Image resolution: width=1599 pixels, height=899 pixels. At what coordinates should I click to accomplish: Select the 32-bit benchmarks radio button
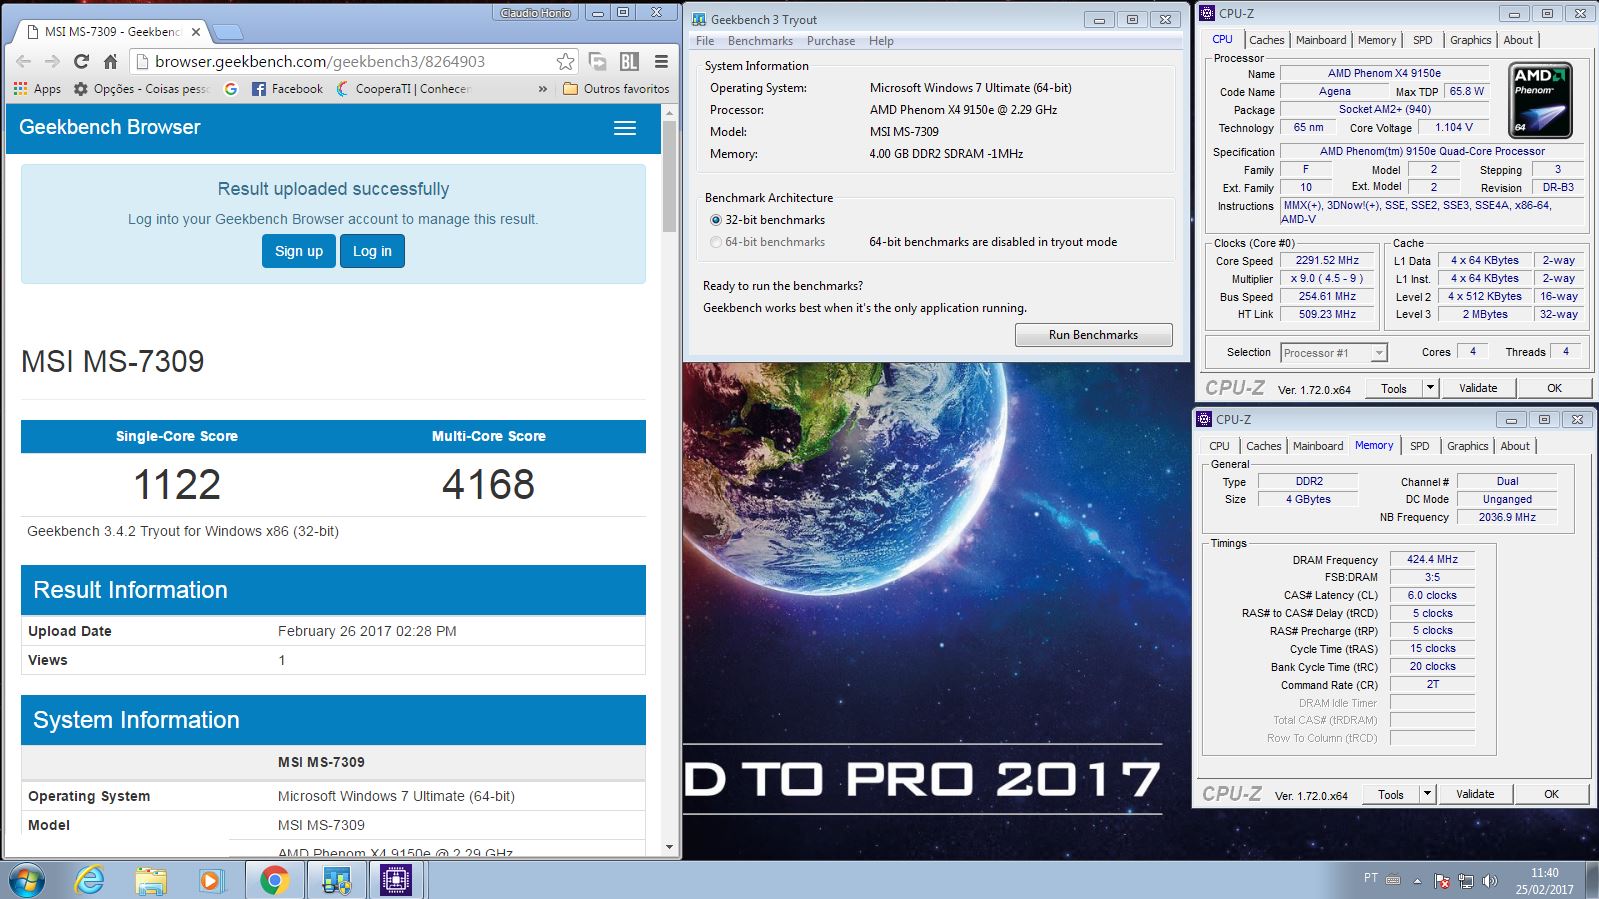click(x=716, y=220)
